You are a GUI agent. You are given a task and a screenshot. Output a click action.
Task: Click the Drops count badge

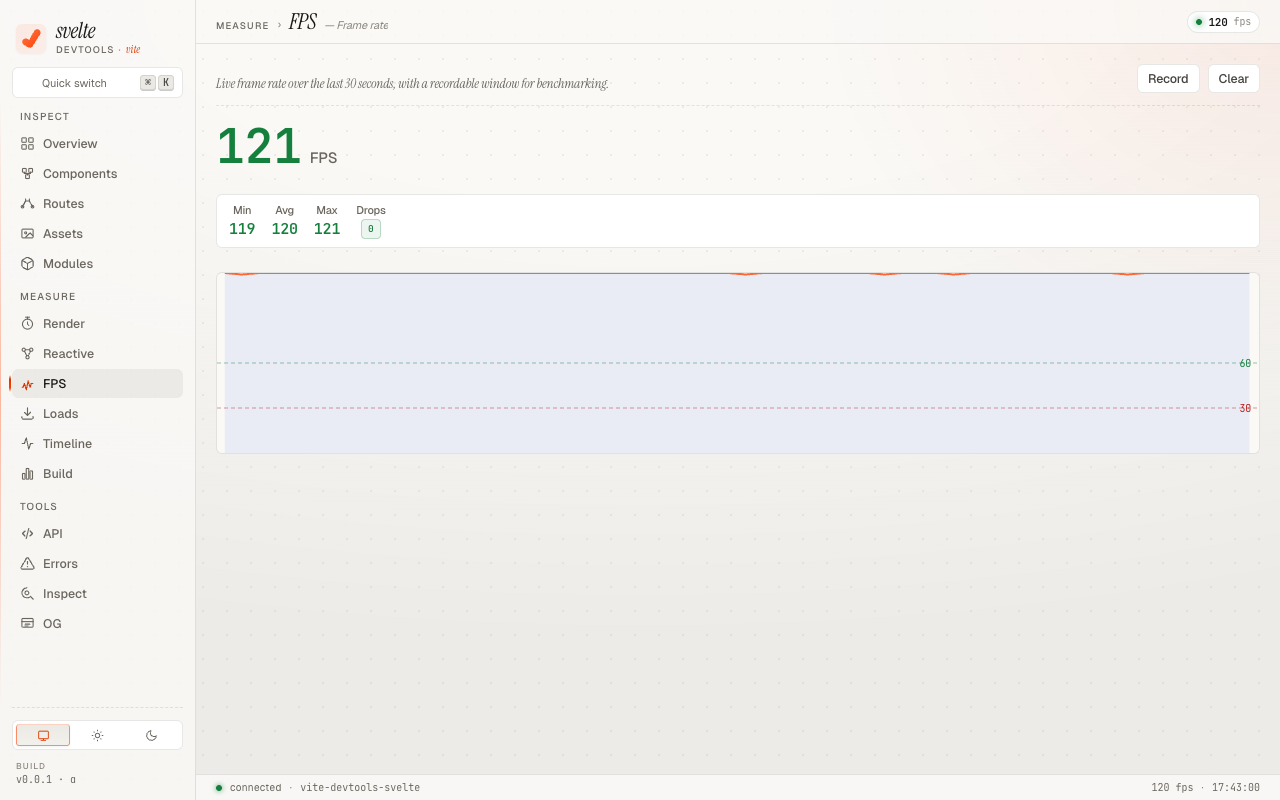tap(371, 229)
